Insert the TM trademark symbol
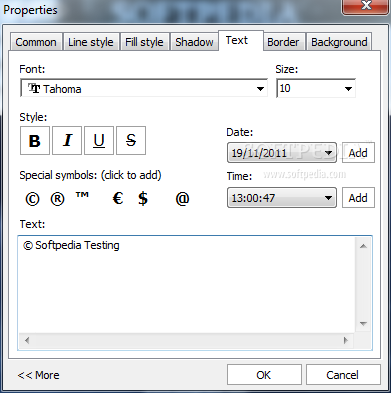This screenshot has width=391, height=393. (x=82, y=196)
